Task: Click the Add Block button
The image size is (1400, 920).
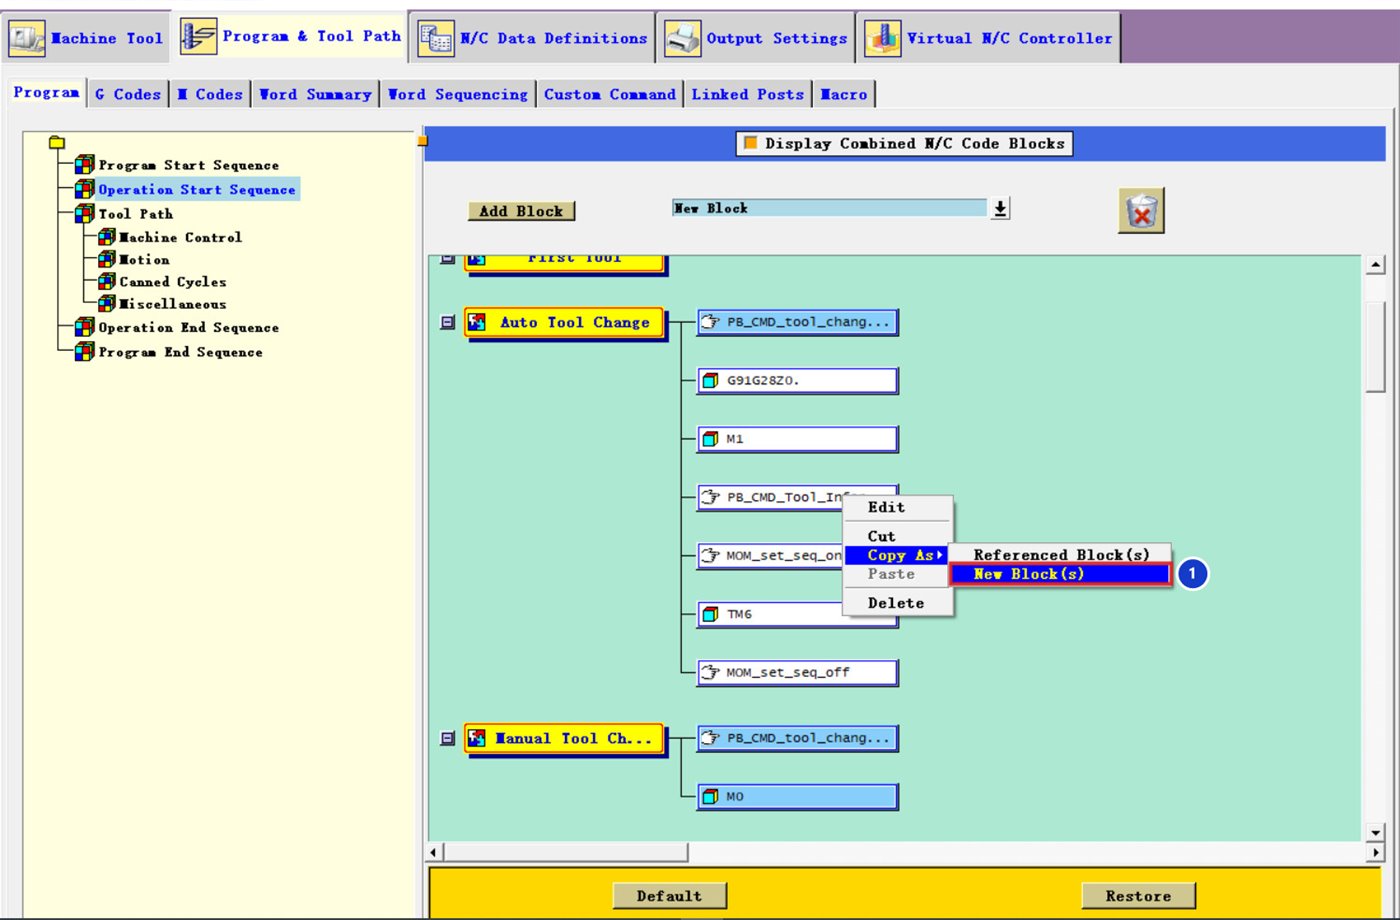Action: [521, 211]
